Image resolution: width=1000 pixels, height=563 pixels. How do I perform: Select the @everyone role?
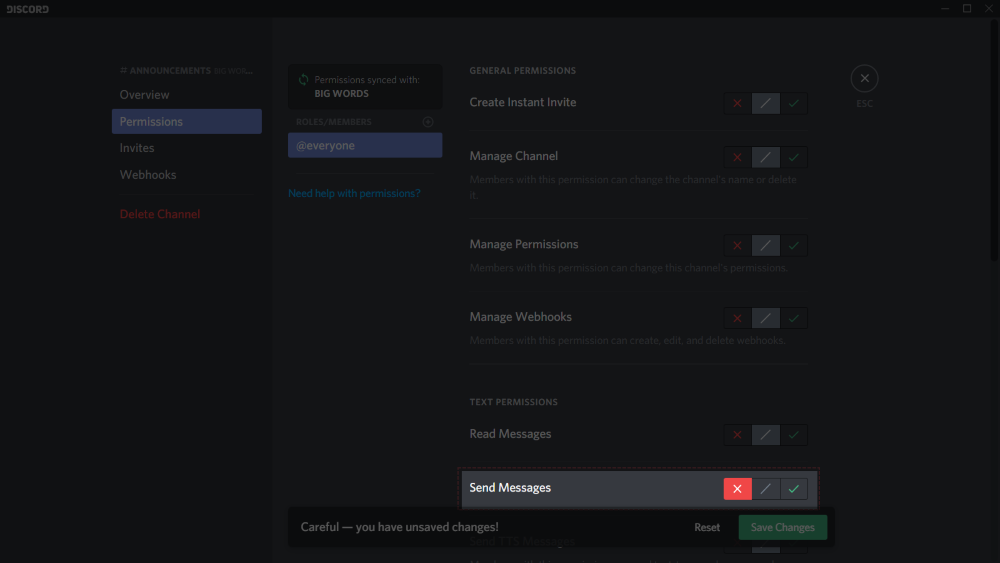[365, 145]
